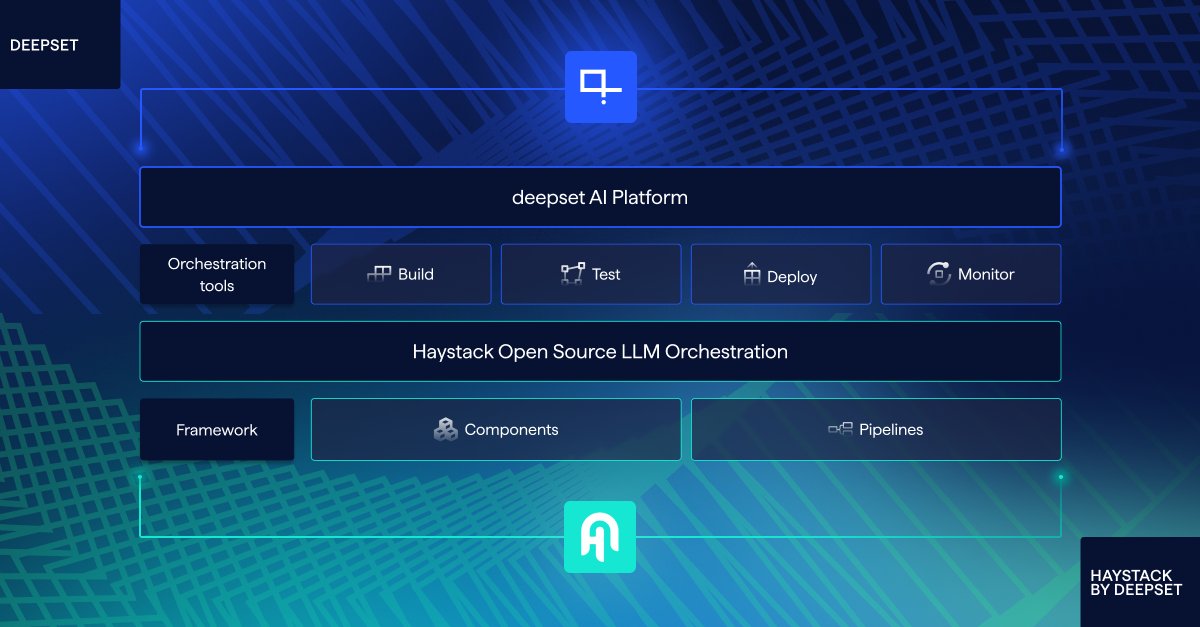Click the deepset AI Platform banner
Image resolution: width=1200 pixels, height=627 pixels.
(x=600, y=197)
